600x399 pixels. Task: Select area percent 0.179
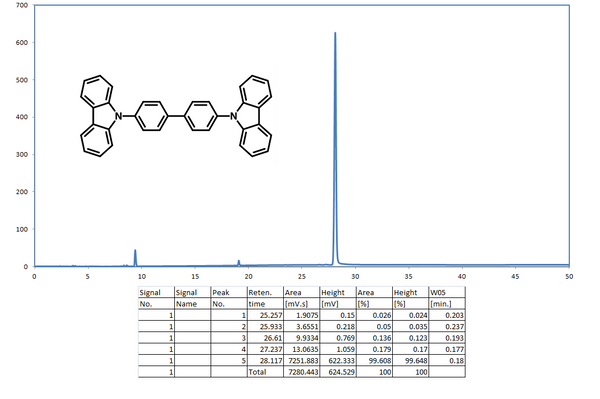click(382, 349)
